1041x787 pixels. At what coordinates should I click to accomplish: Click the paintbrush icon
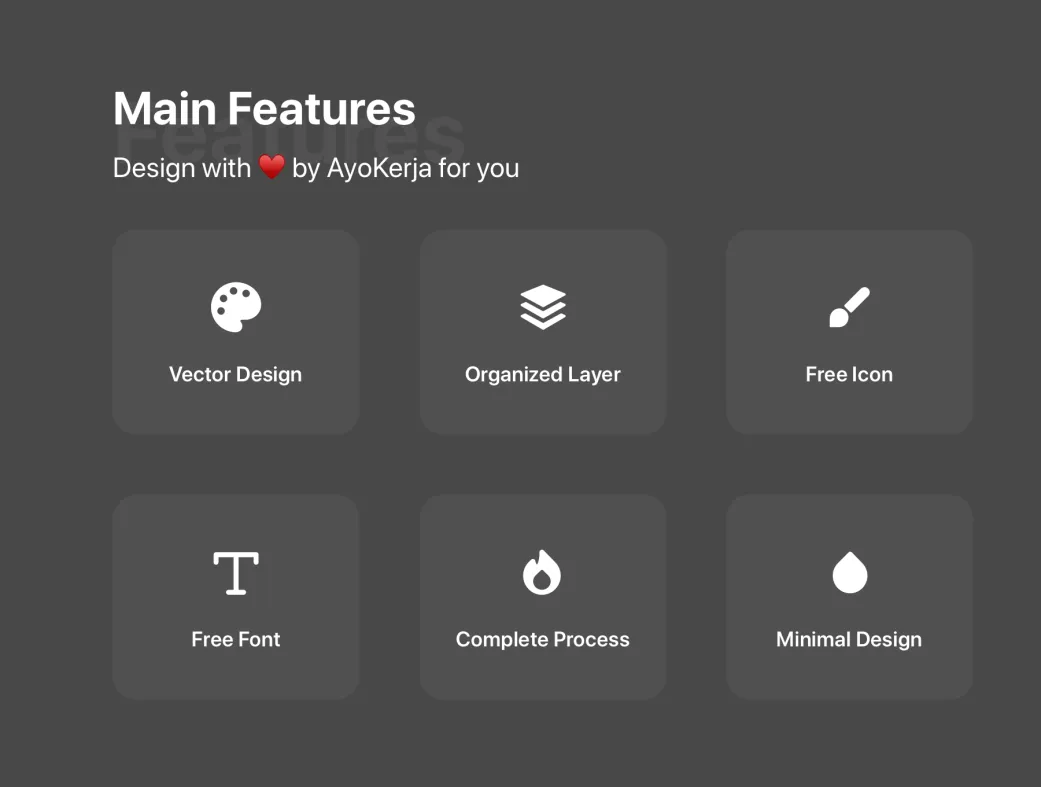coord(849,307)
